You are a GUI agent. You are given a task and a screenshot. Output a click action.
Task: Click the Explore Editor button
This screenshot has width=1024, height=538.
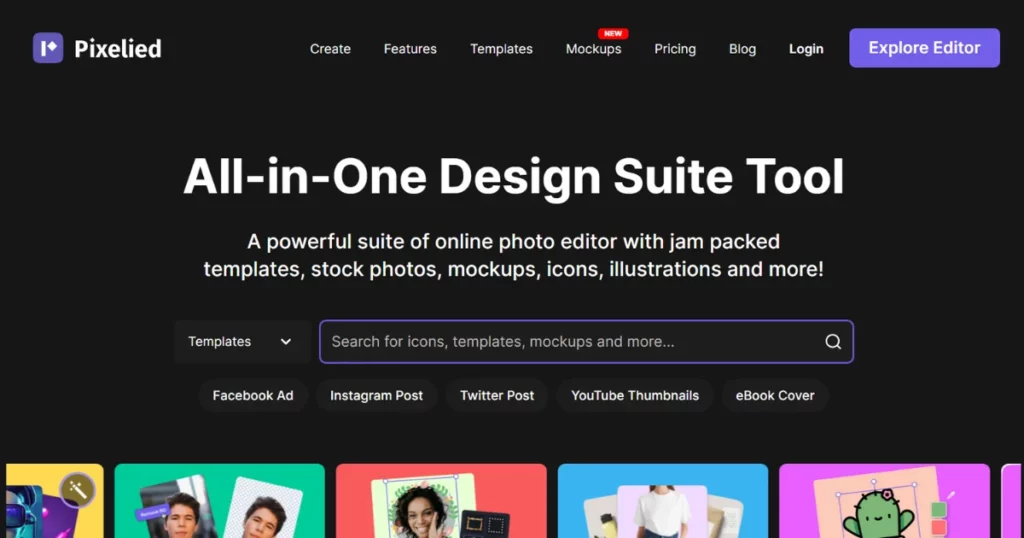[924, 48]
